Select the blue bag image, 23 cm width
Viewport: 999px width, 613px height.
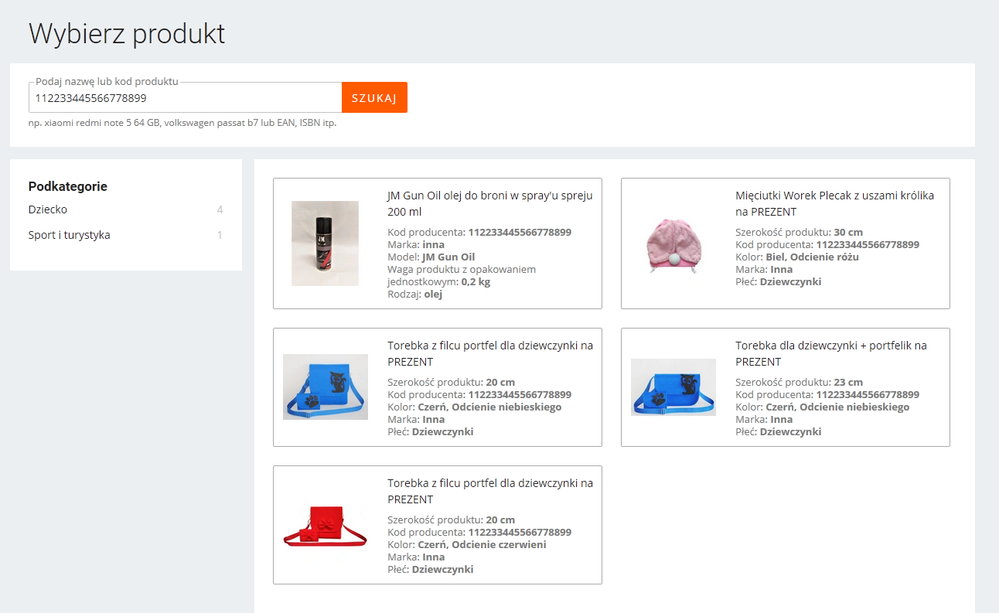[x=673, y=387]
